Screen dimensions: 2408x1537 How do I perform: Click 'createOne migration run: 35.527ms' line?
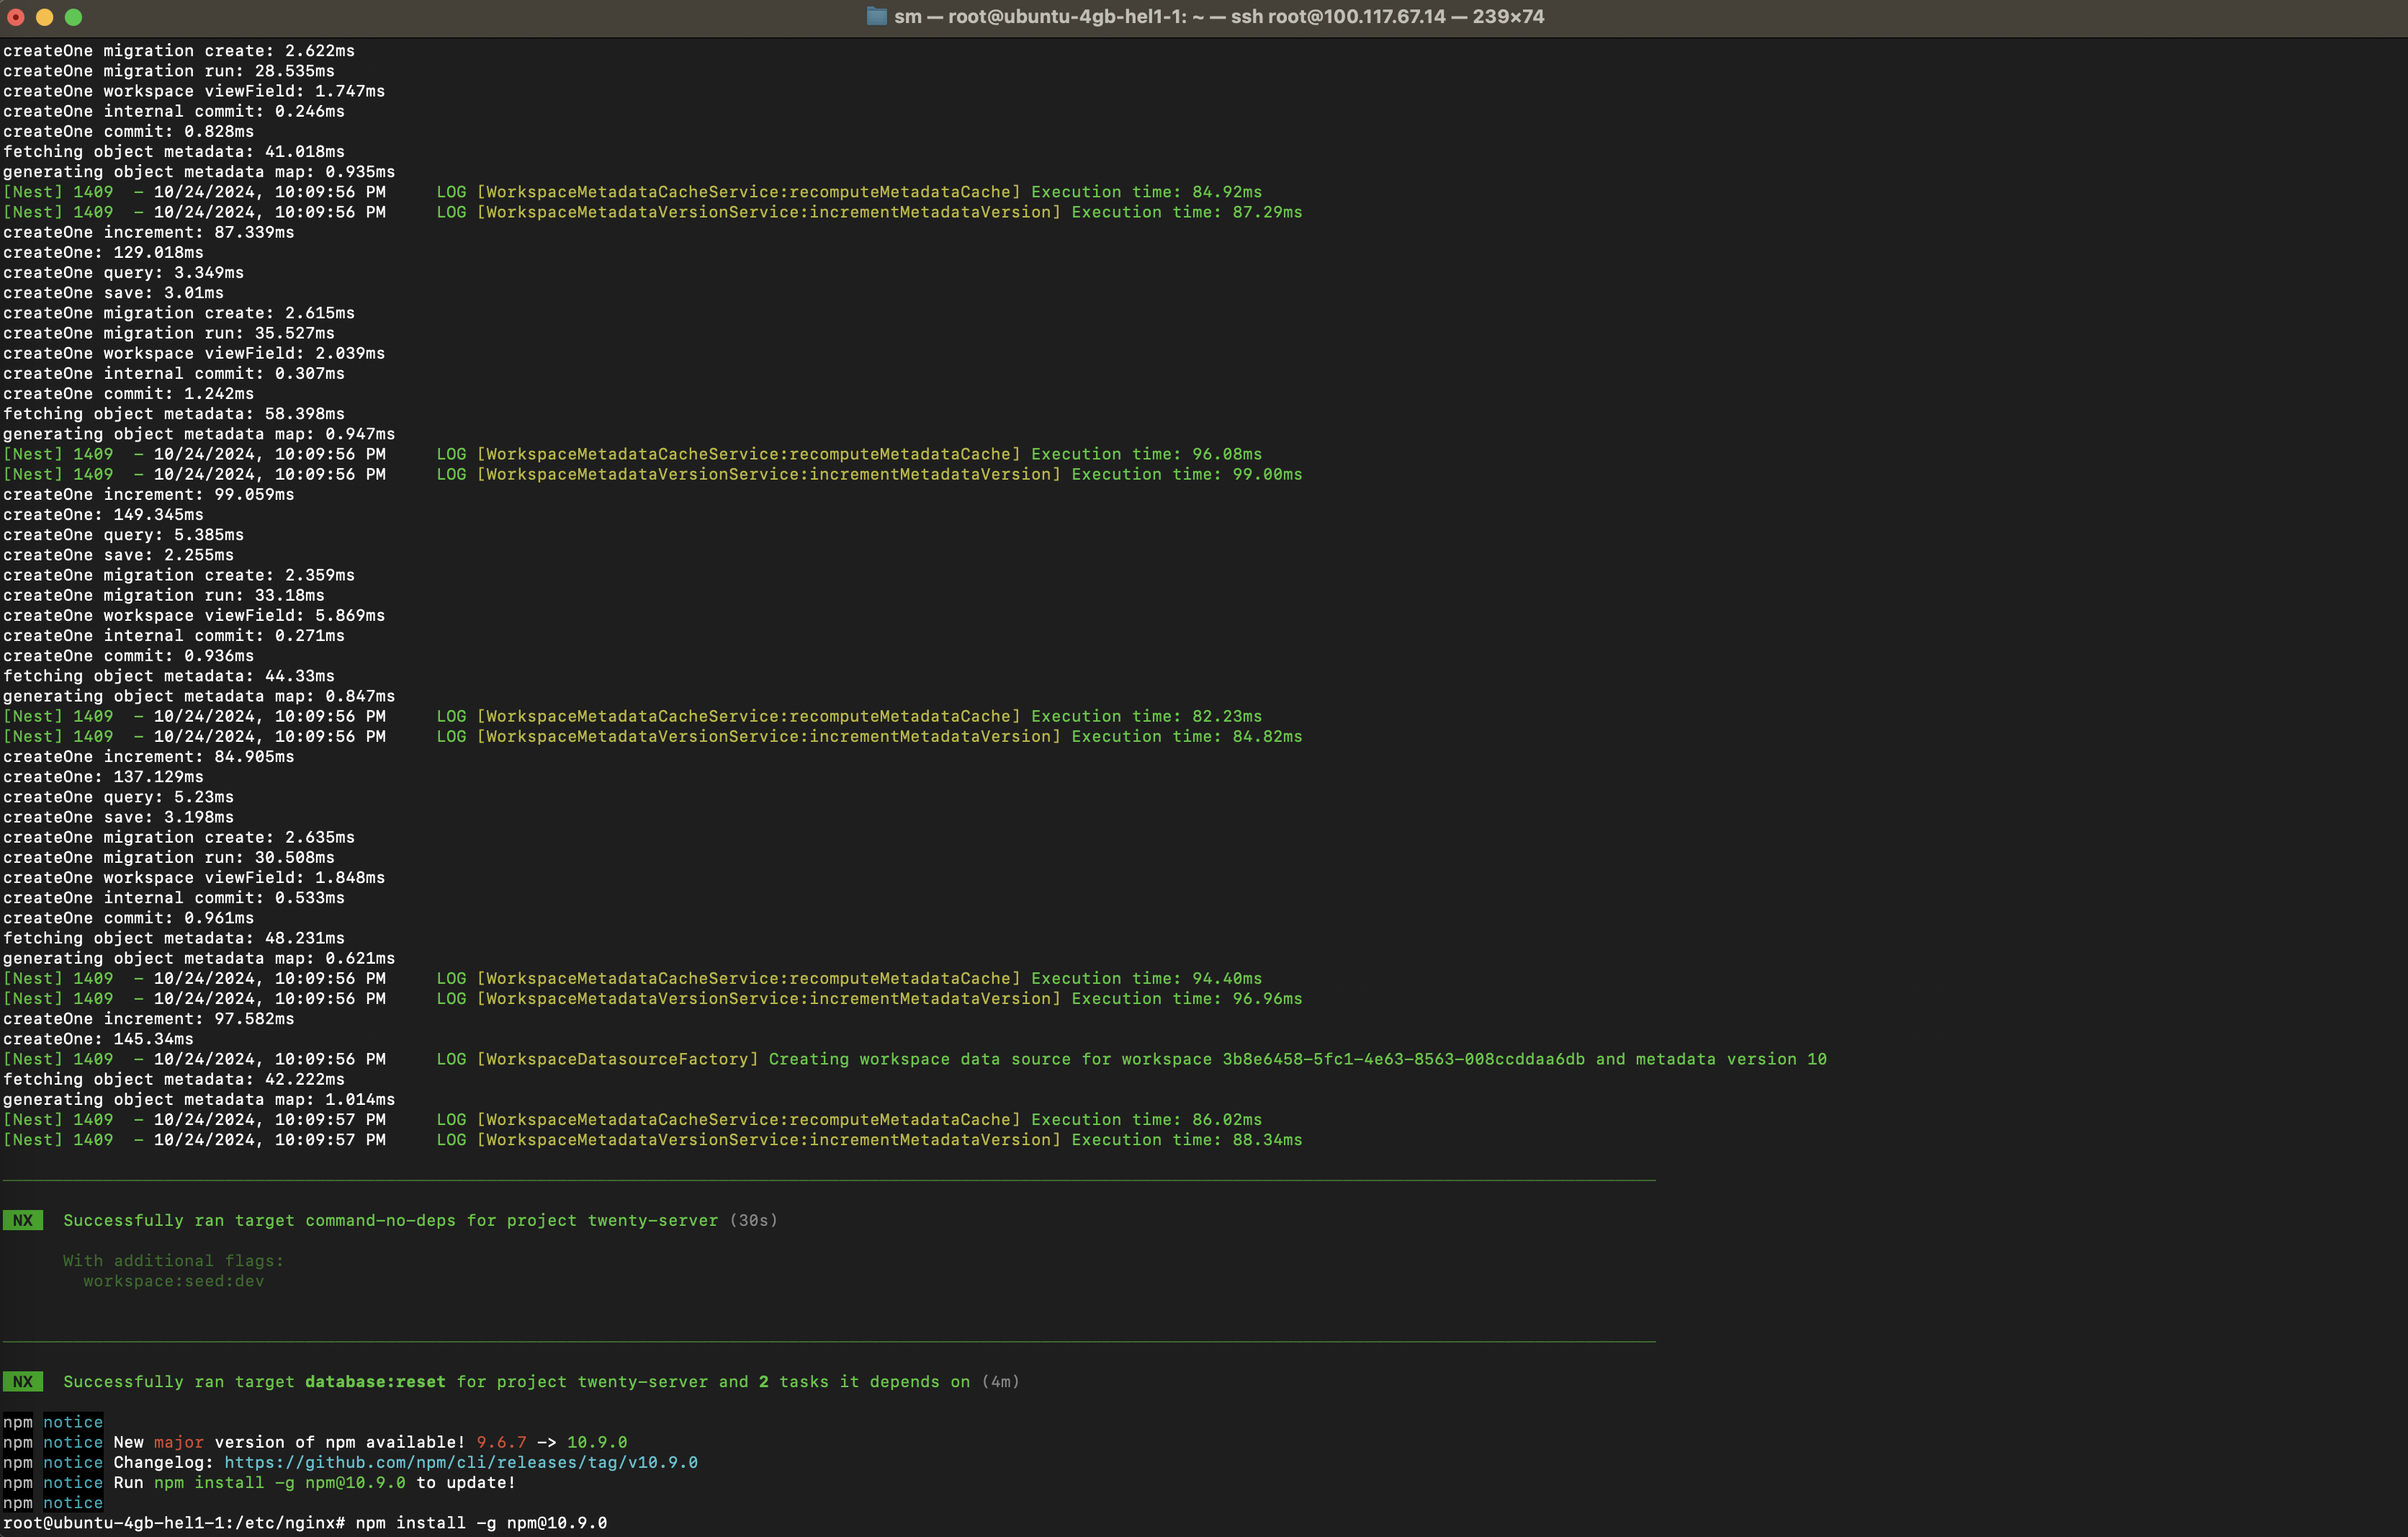coord(169,332)
